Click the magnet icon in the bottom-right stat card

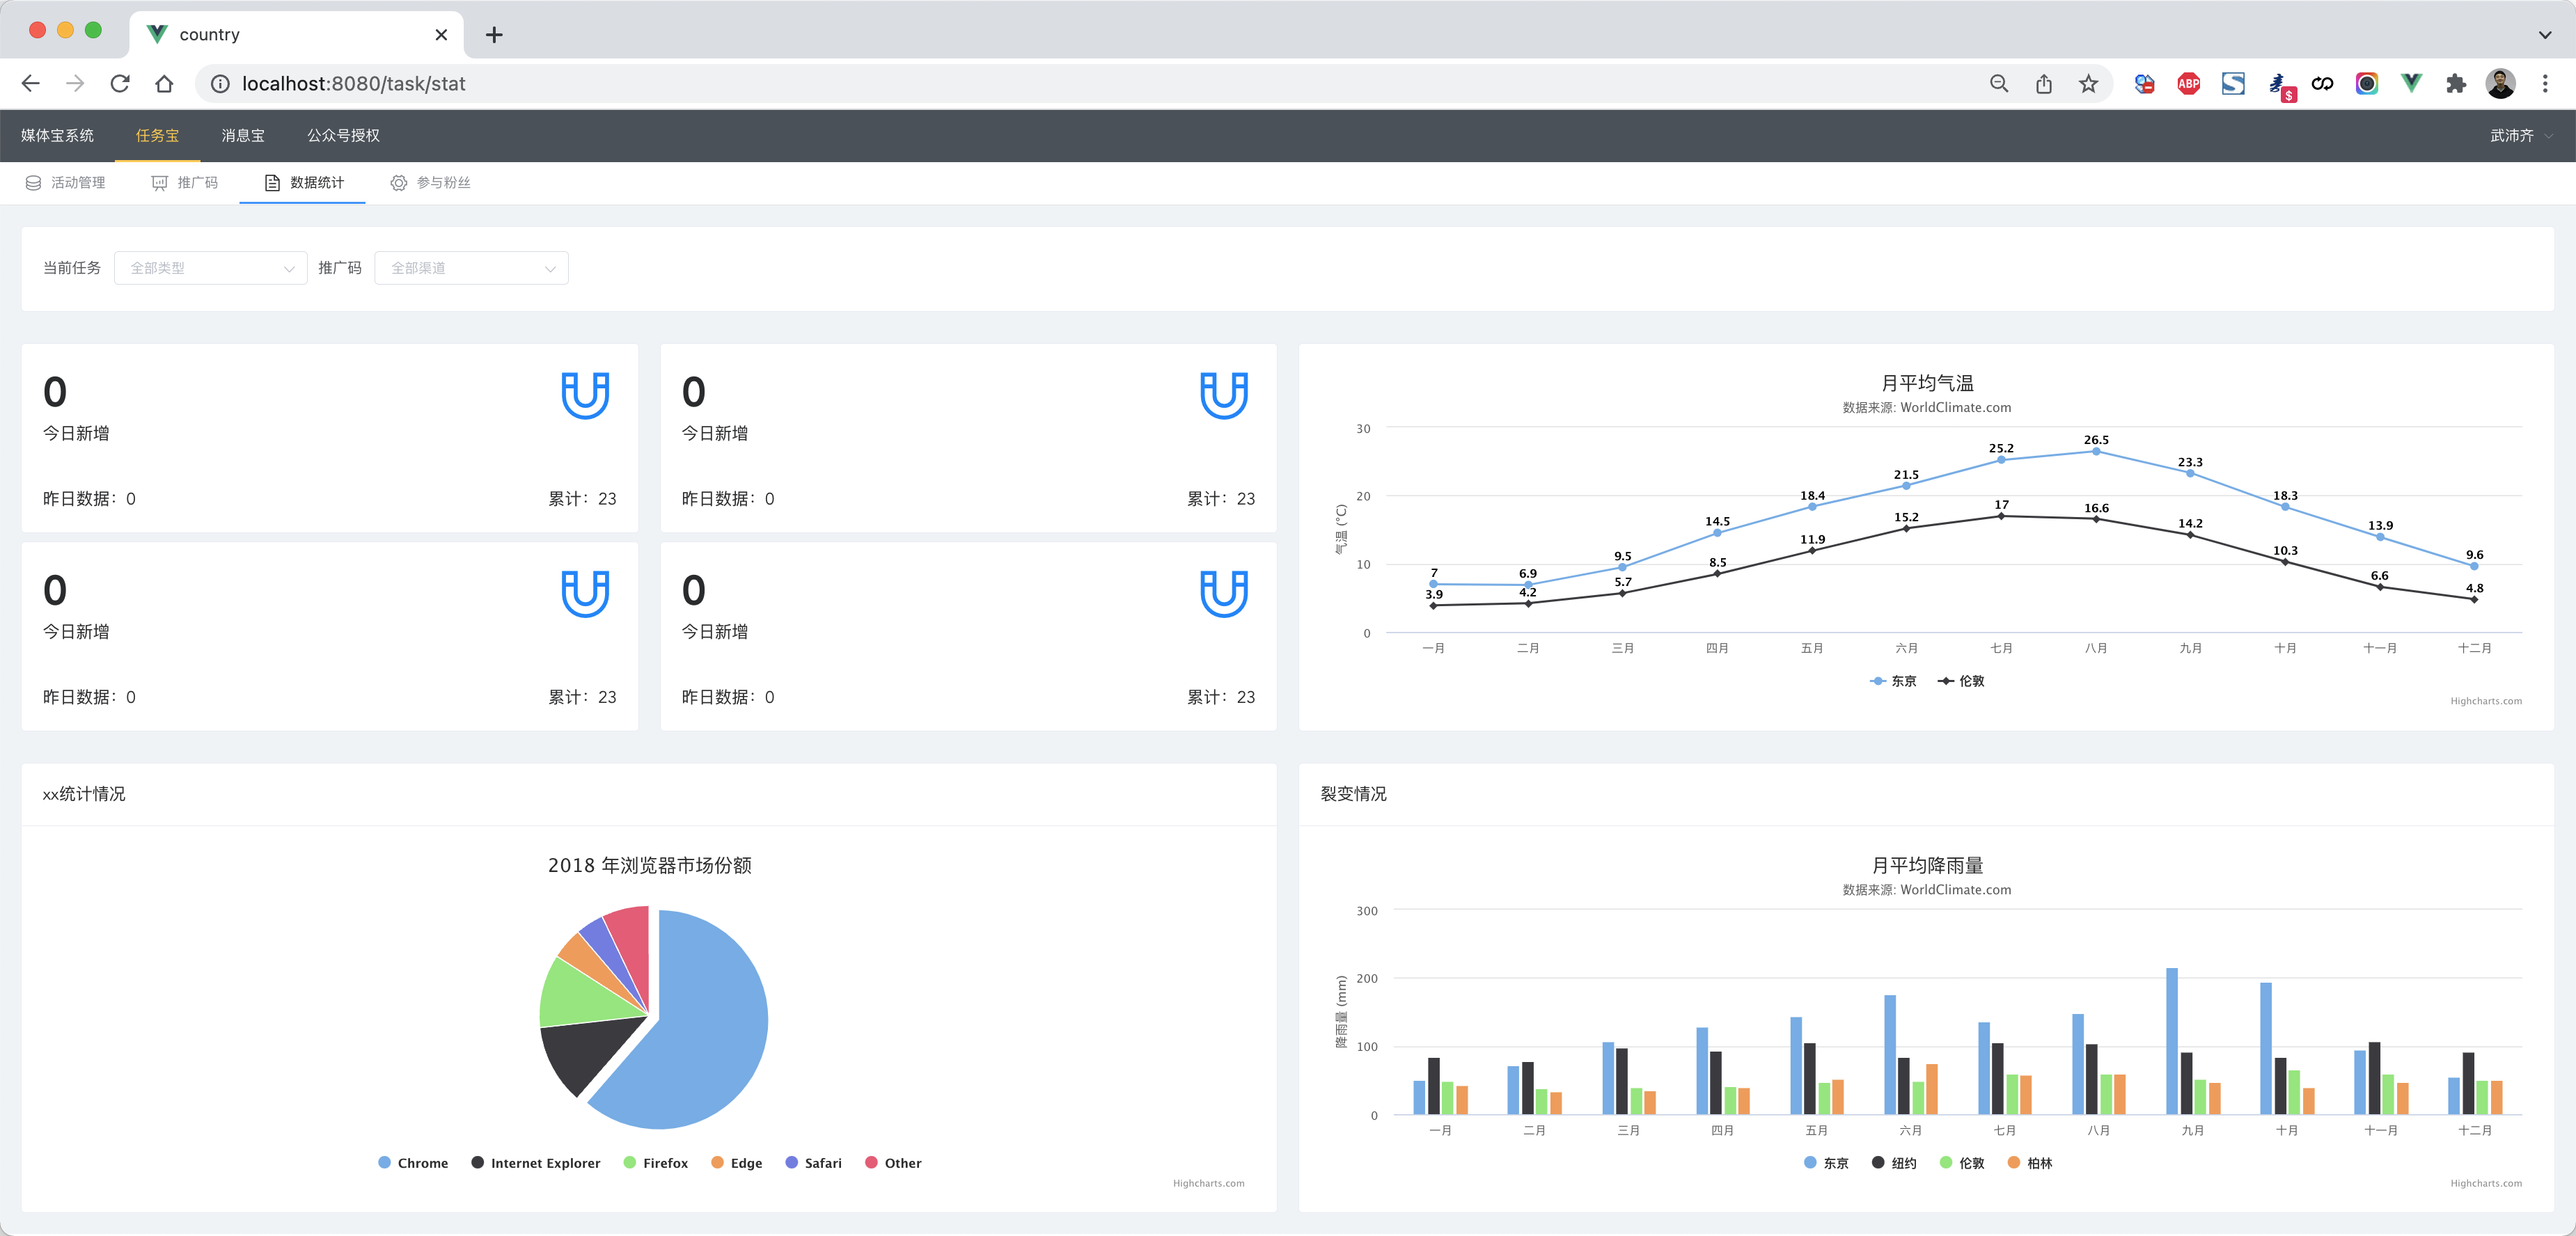click(x=1224, y=593)
